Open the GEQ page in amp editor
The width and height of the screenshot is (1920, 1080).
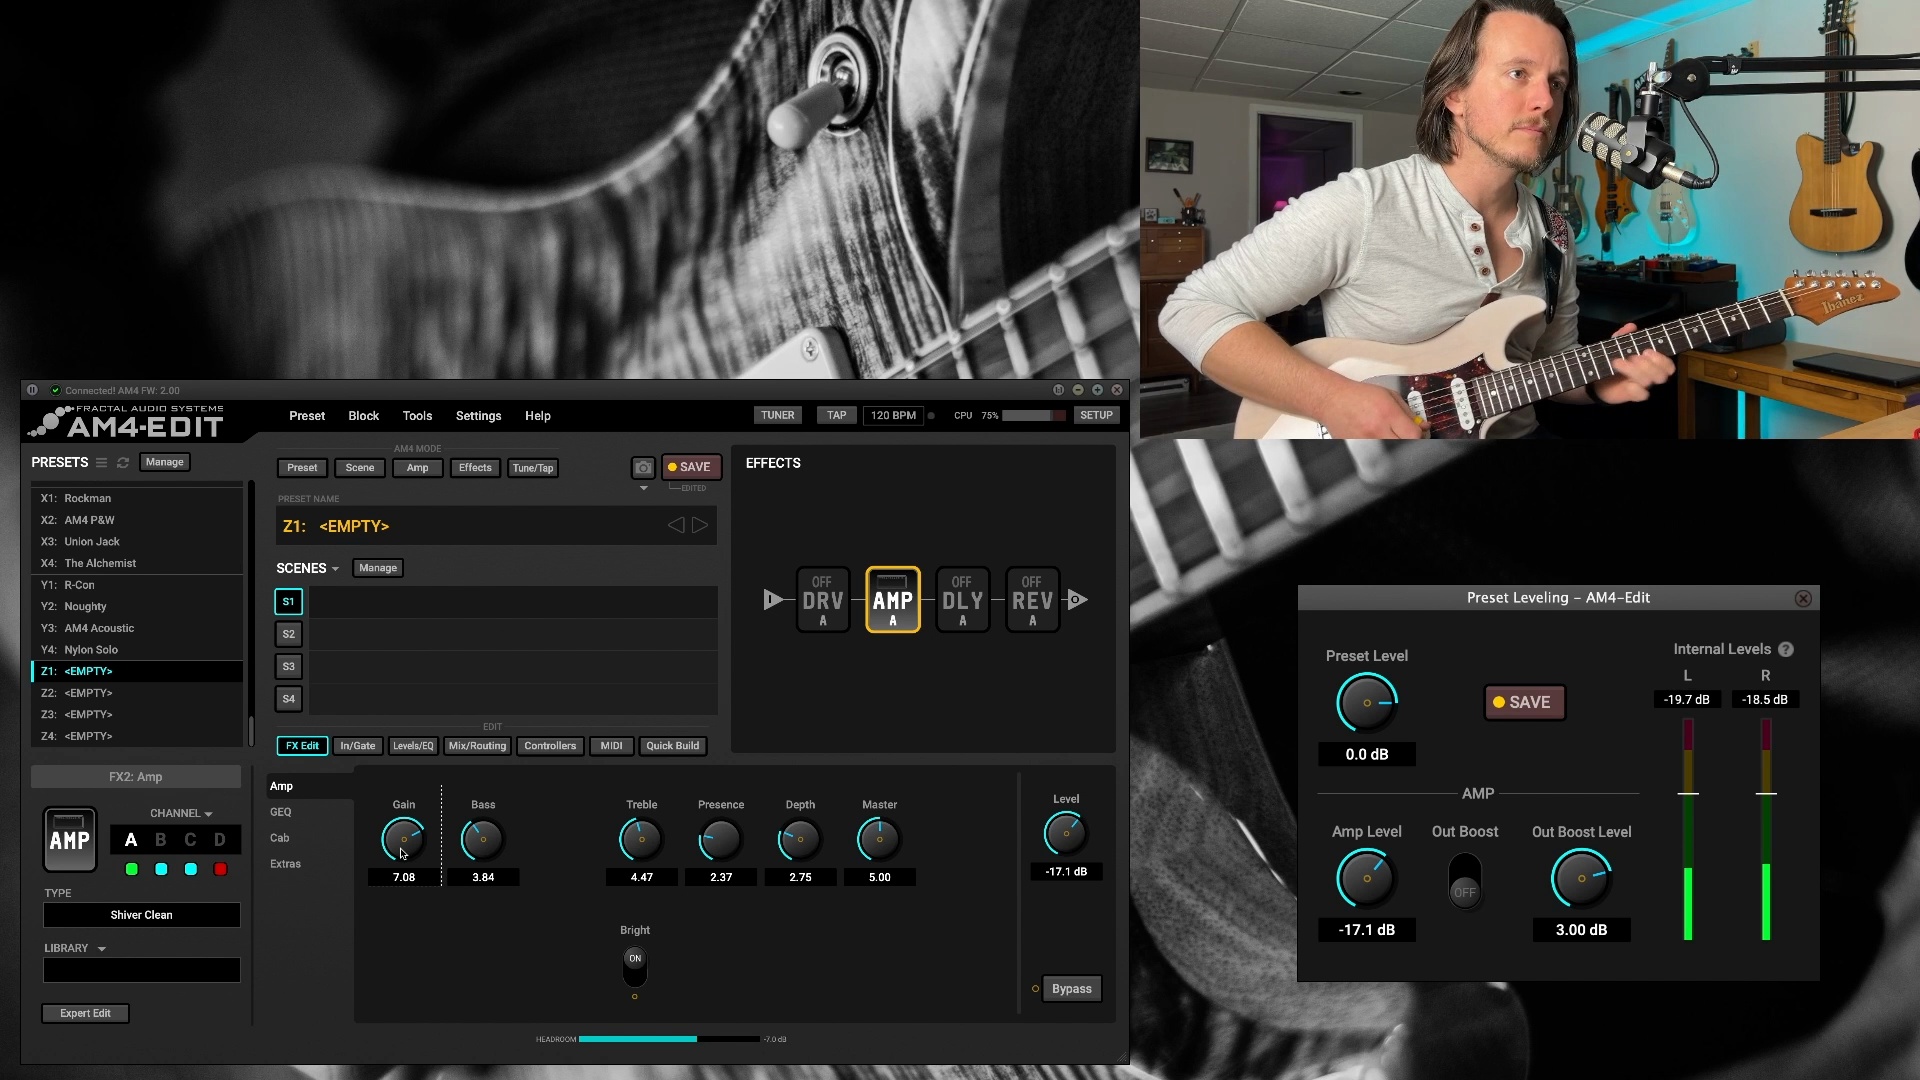tap(281, 812)
